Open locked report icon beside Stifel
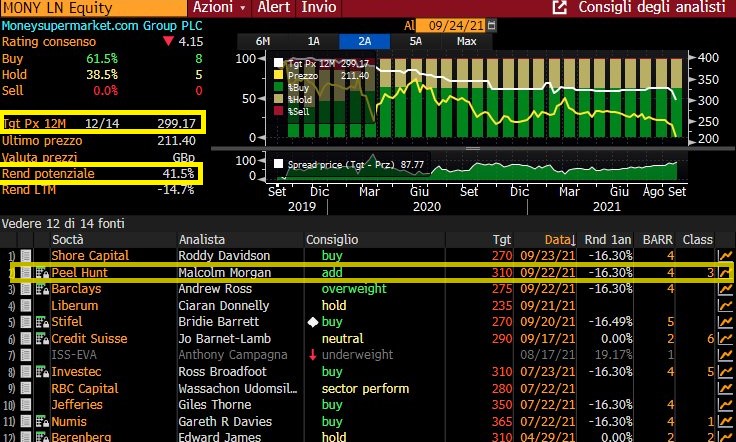 click(42, 322)
